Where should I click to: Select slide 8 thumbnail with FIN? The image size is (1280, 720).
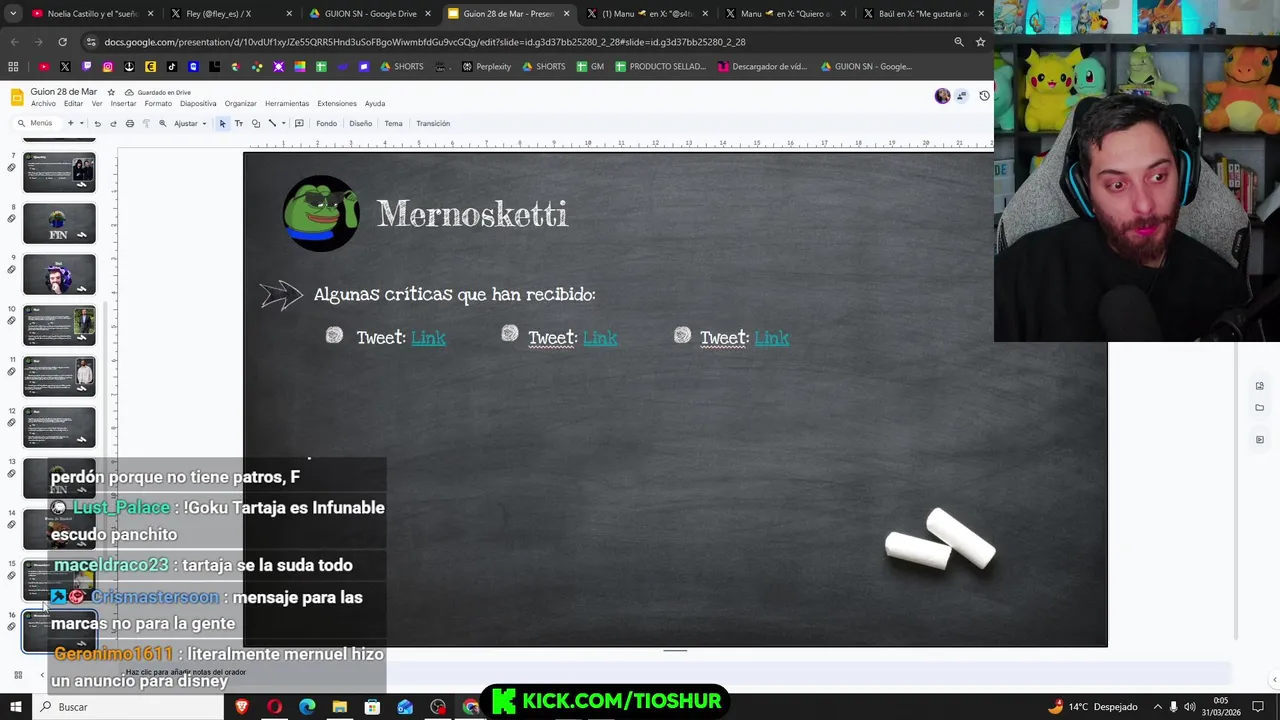[x=59, y=224]
